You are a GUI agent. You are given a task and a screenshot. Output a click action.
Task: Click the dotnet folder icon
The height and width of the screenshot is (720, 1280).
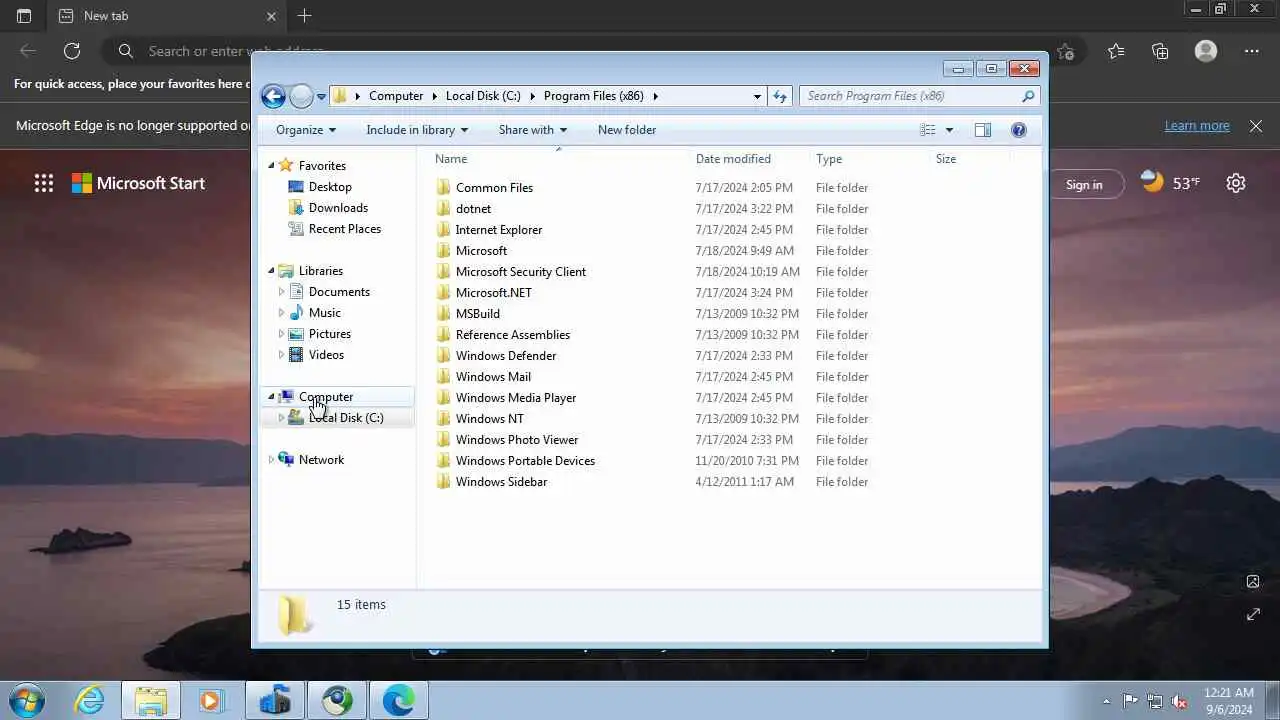444,209
